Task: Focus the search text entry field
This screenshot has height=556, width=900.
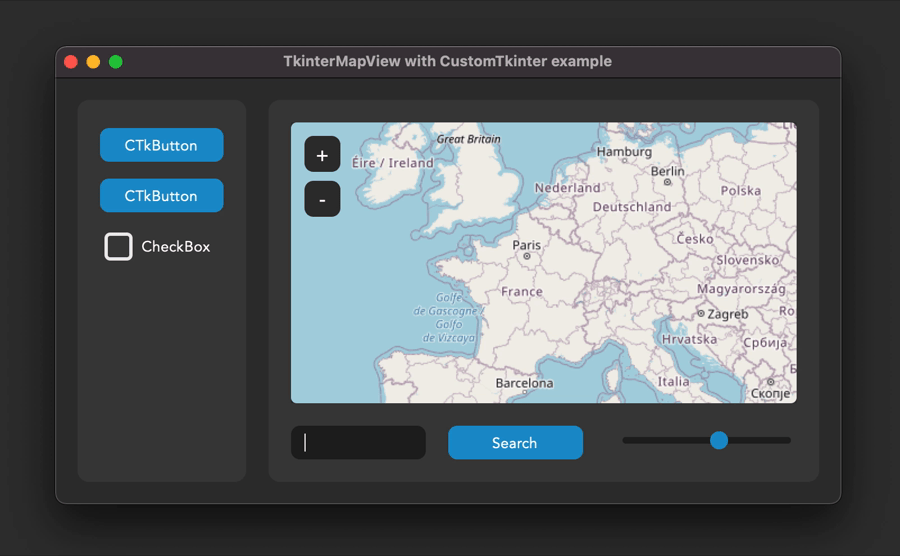Action: 358,443
